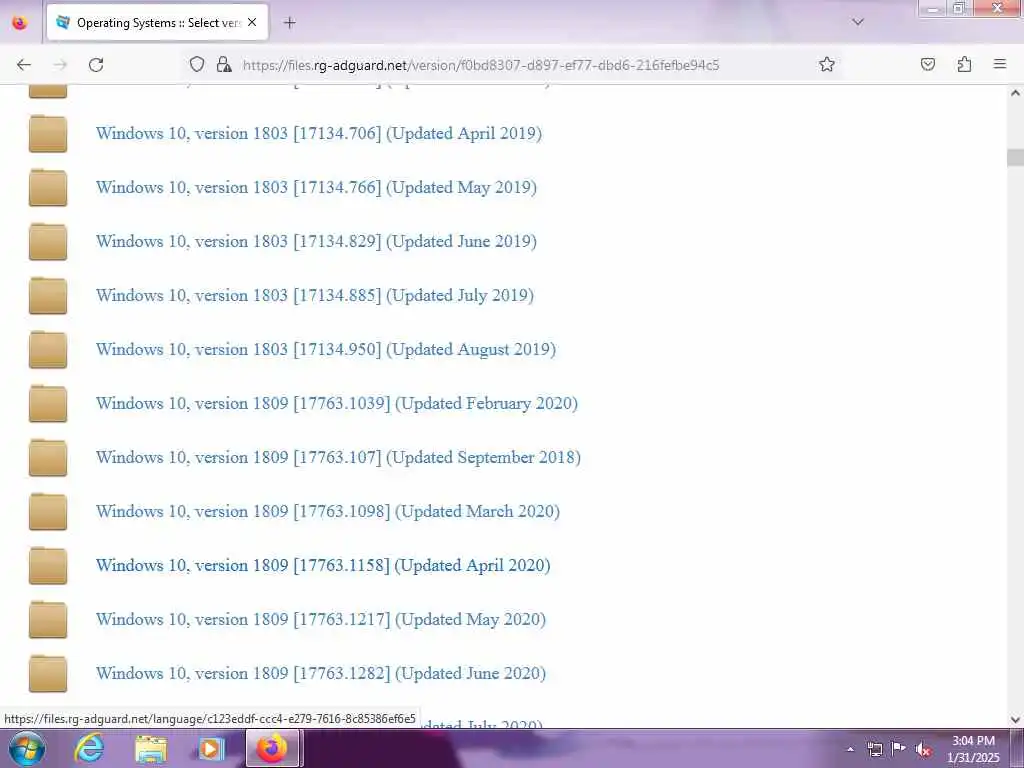Screen dimensions: 1024x768
Task: Click folder icon beside 17134.829 June 2019
Action: [x=48, y=242]
